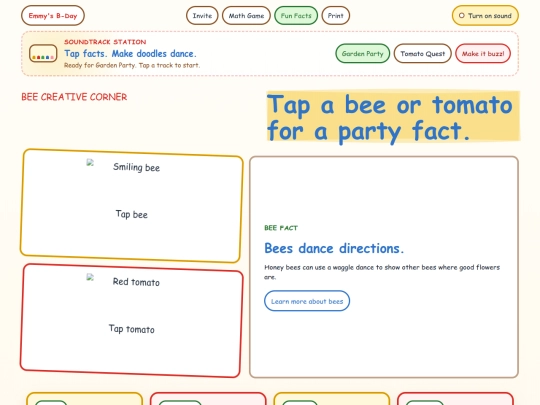Image resolution: width=540 pixels, height=405 pixels.
Task: Click the 'BEE FACT' label
Action: 281,228
